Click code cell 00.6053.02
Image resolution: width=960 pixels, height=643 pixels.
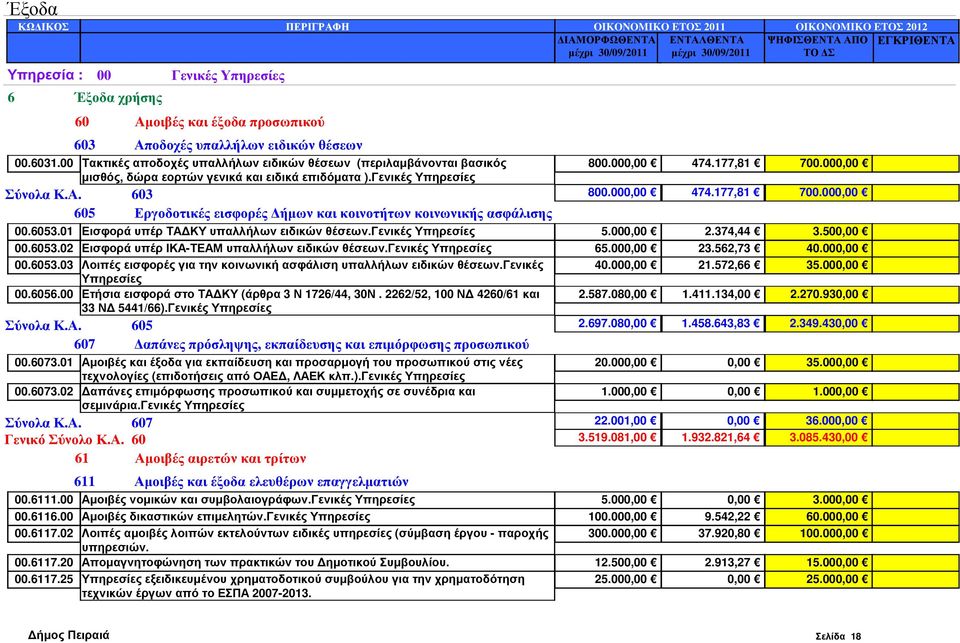coord(43,248)
